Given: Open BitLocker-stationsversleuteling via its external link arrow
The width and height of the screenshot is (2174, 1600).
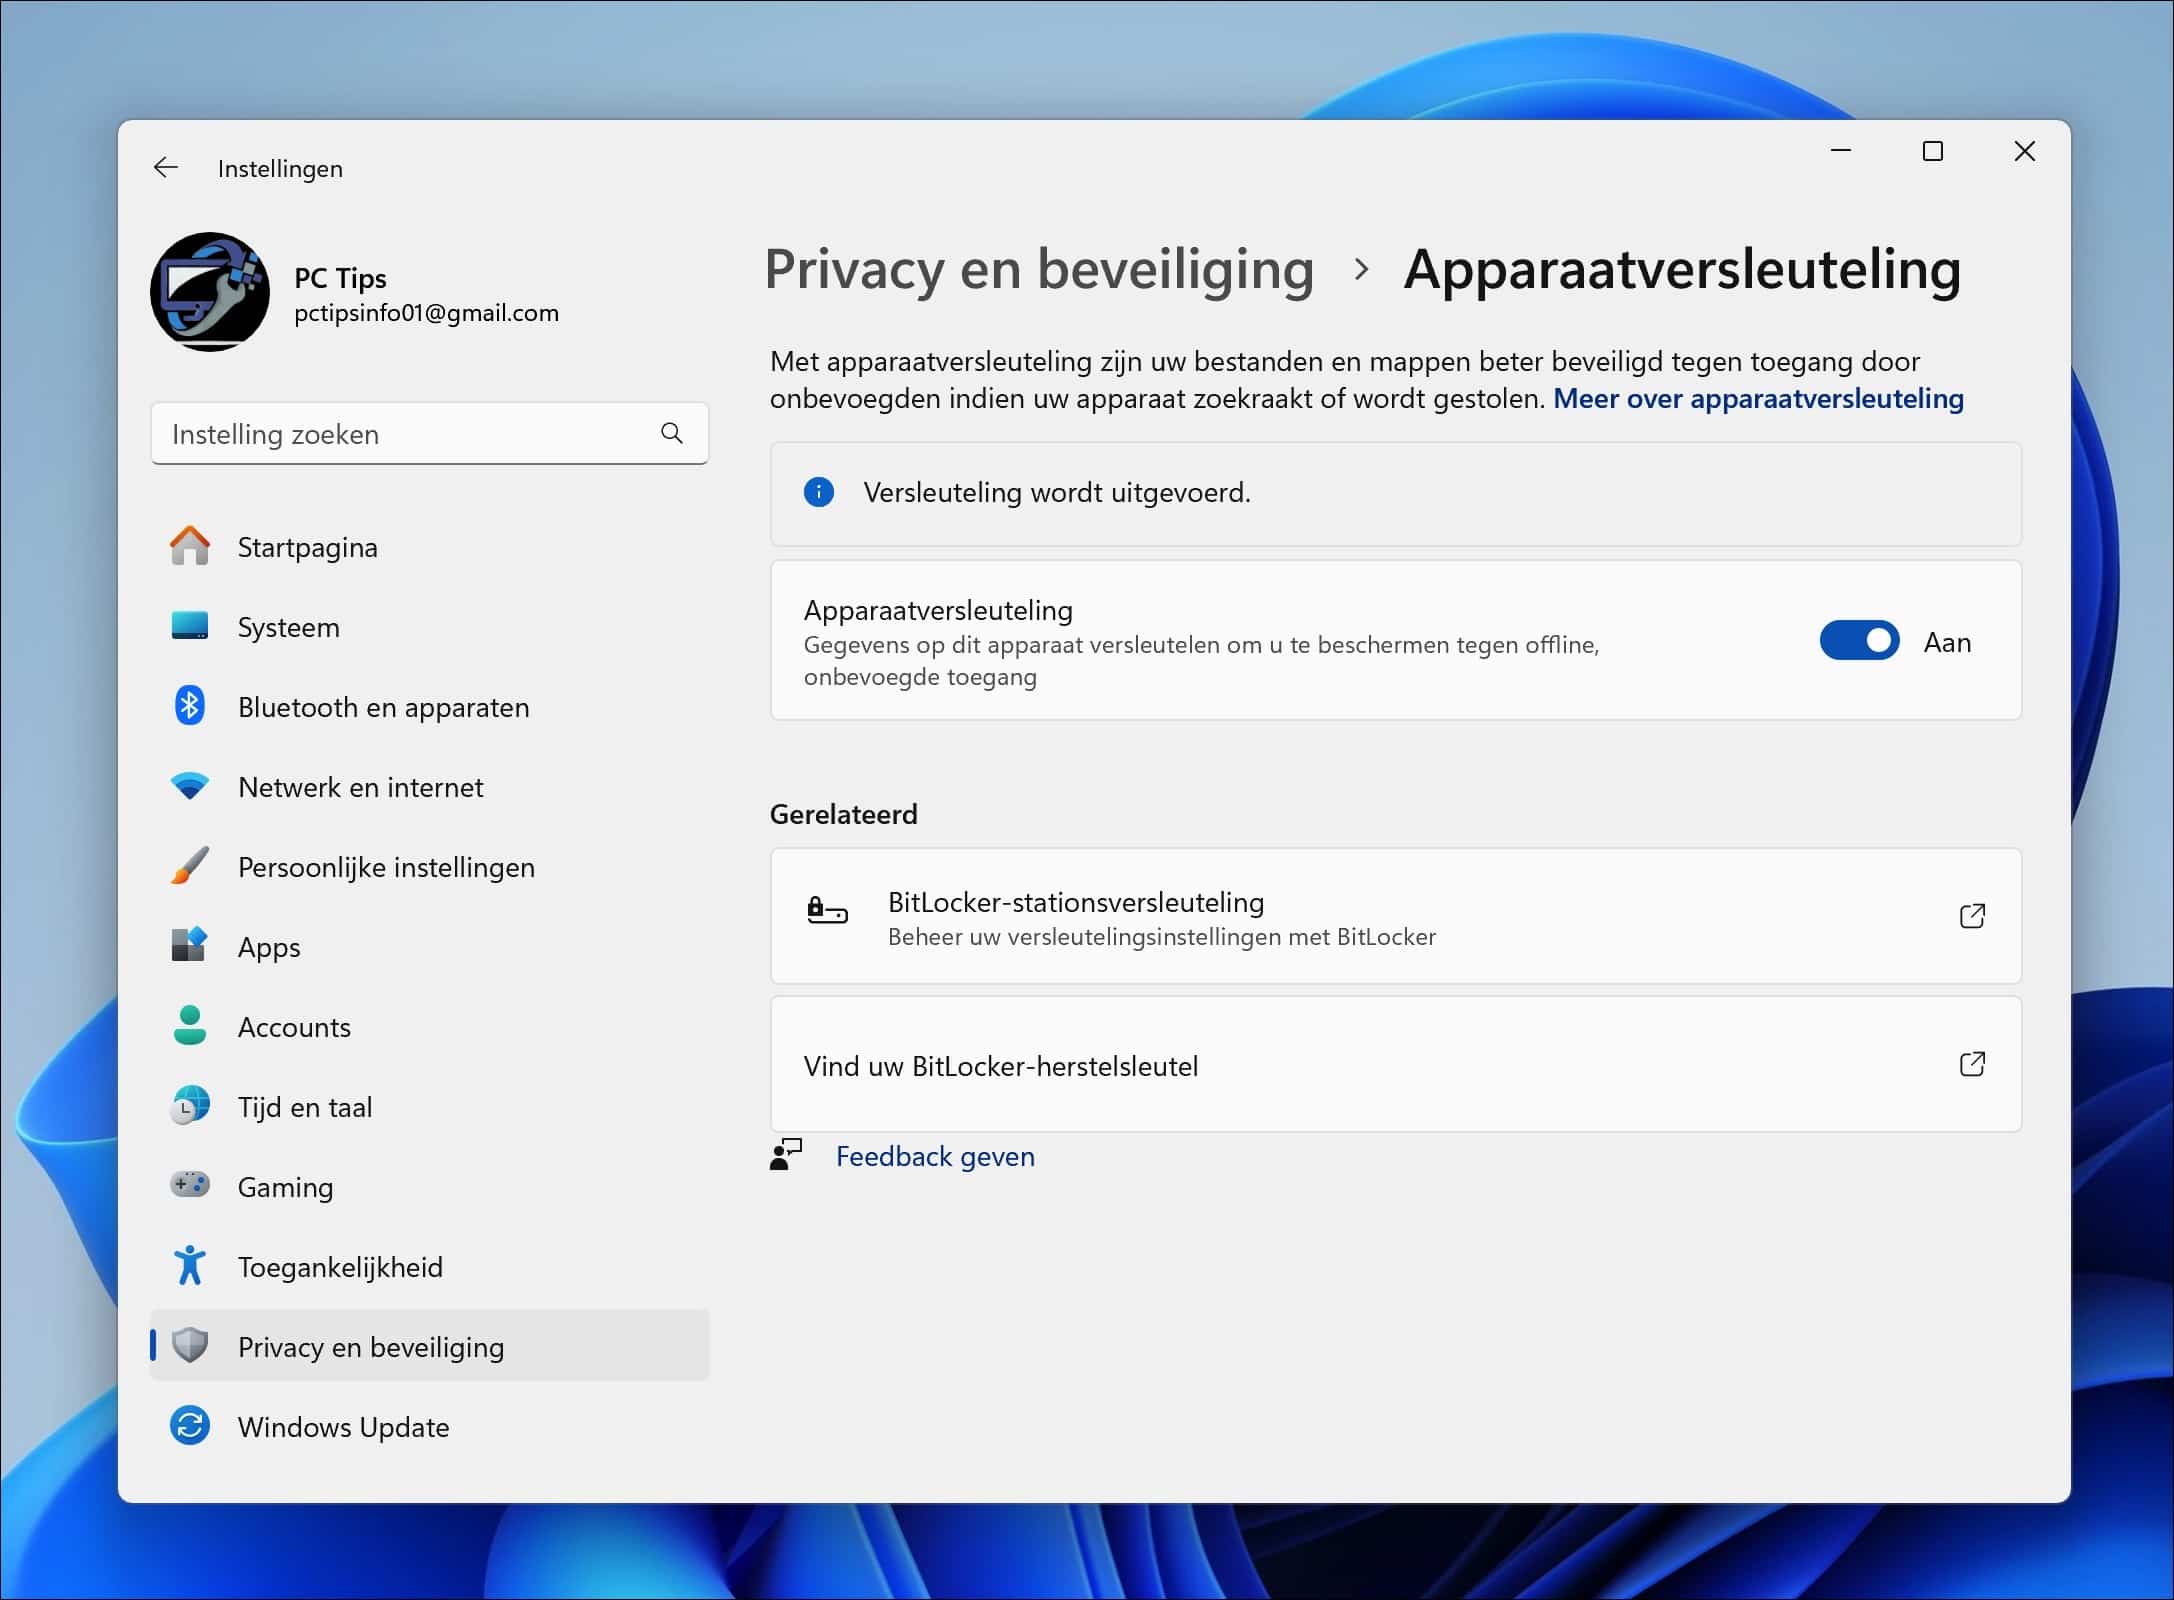Looking at the screenshot, I should [x=1972, y=916].
